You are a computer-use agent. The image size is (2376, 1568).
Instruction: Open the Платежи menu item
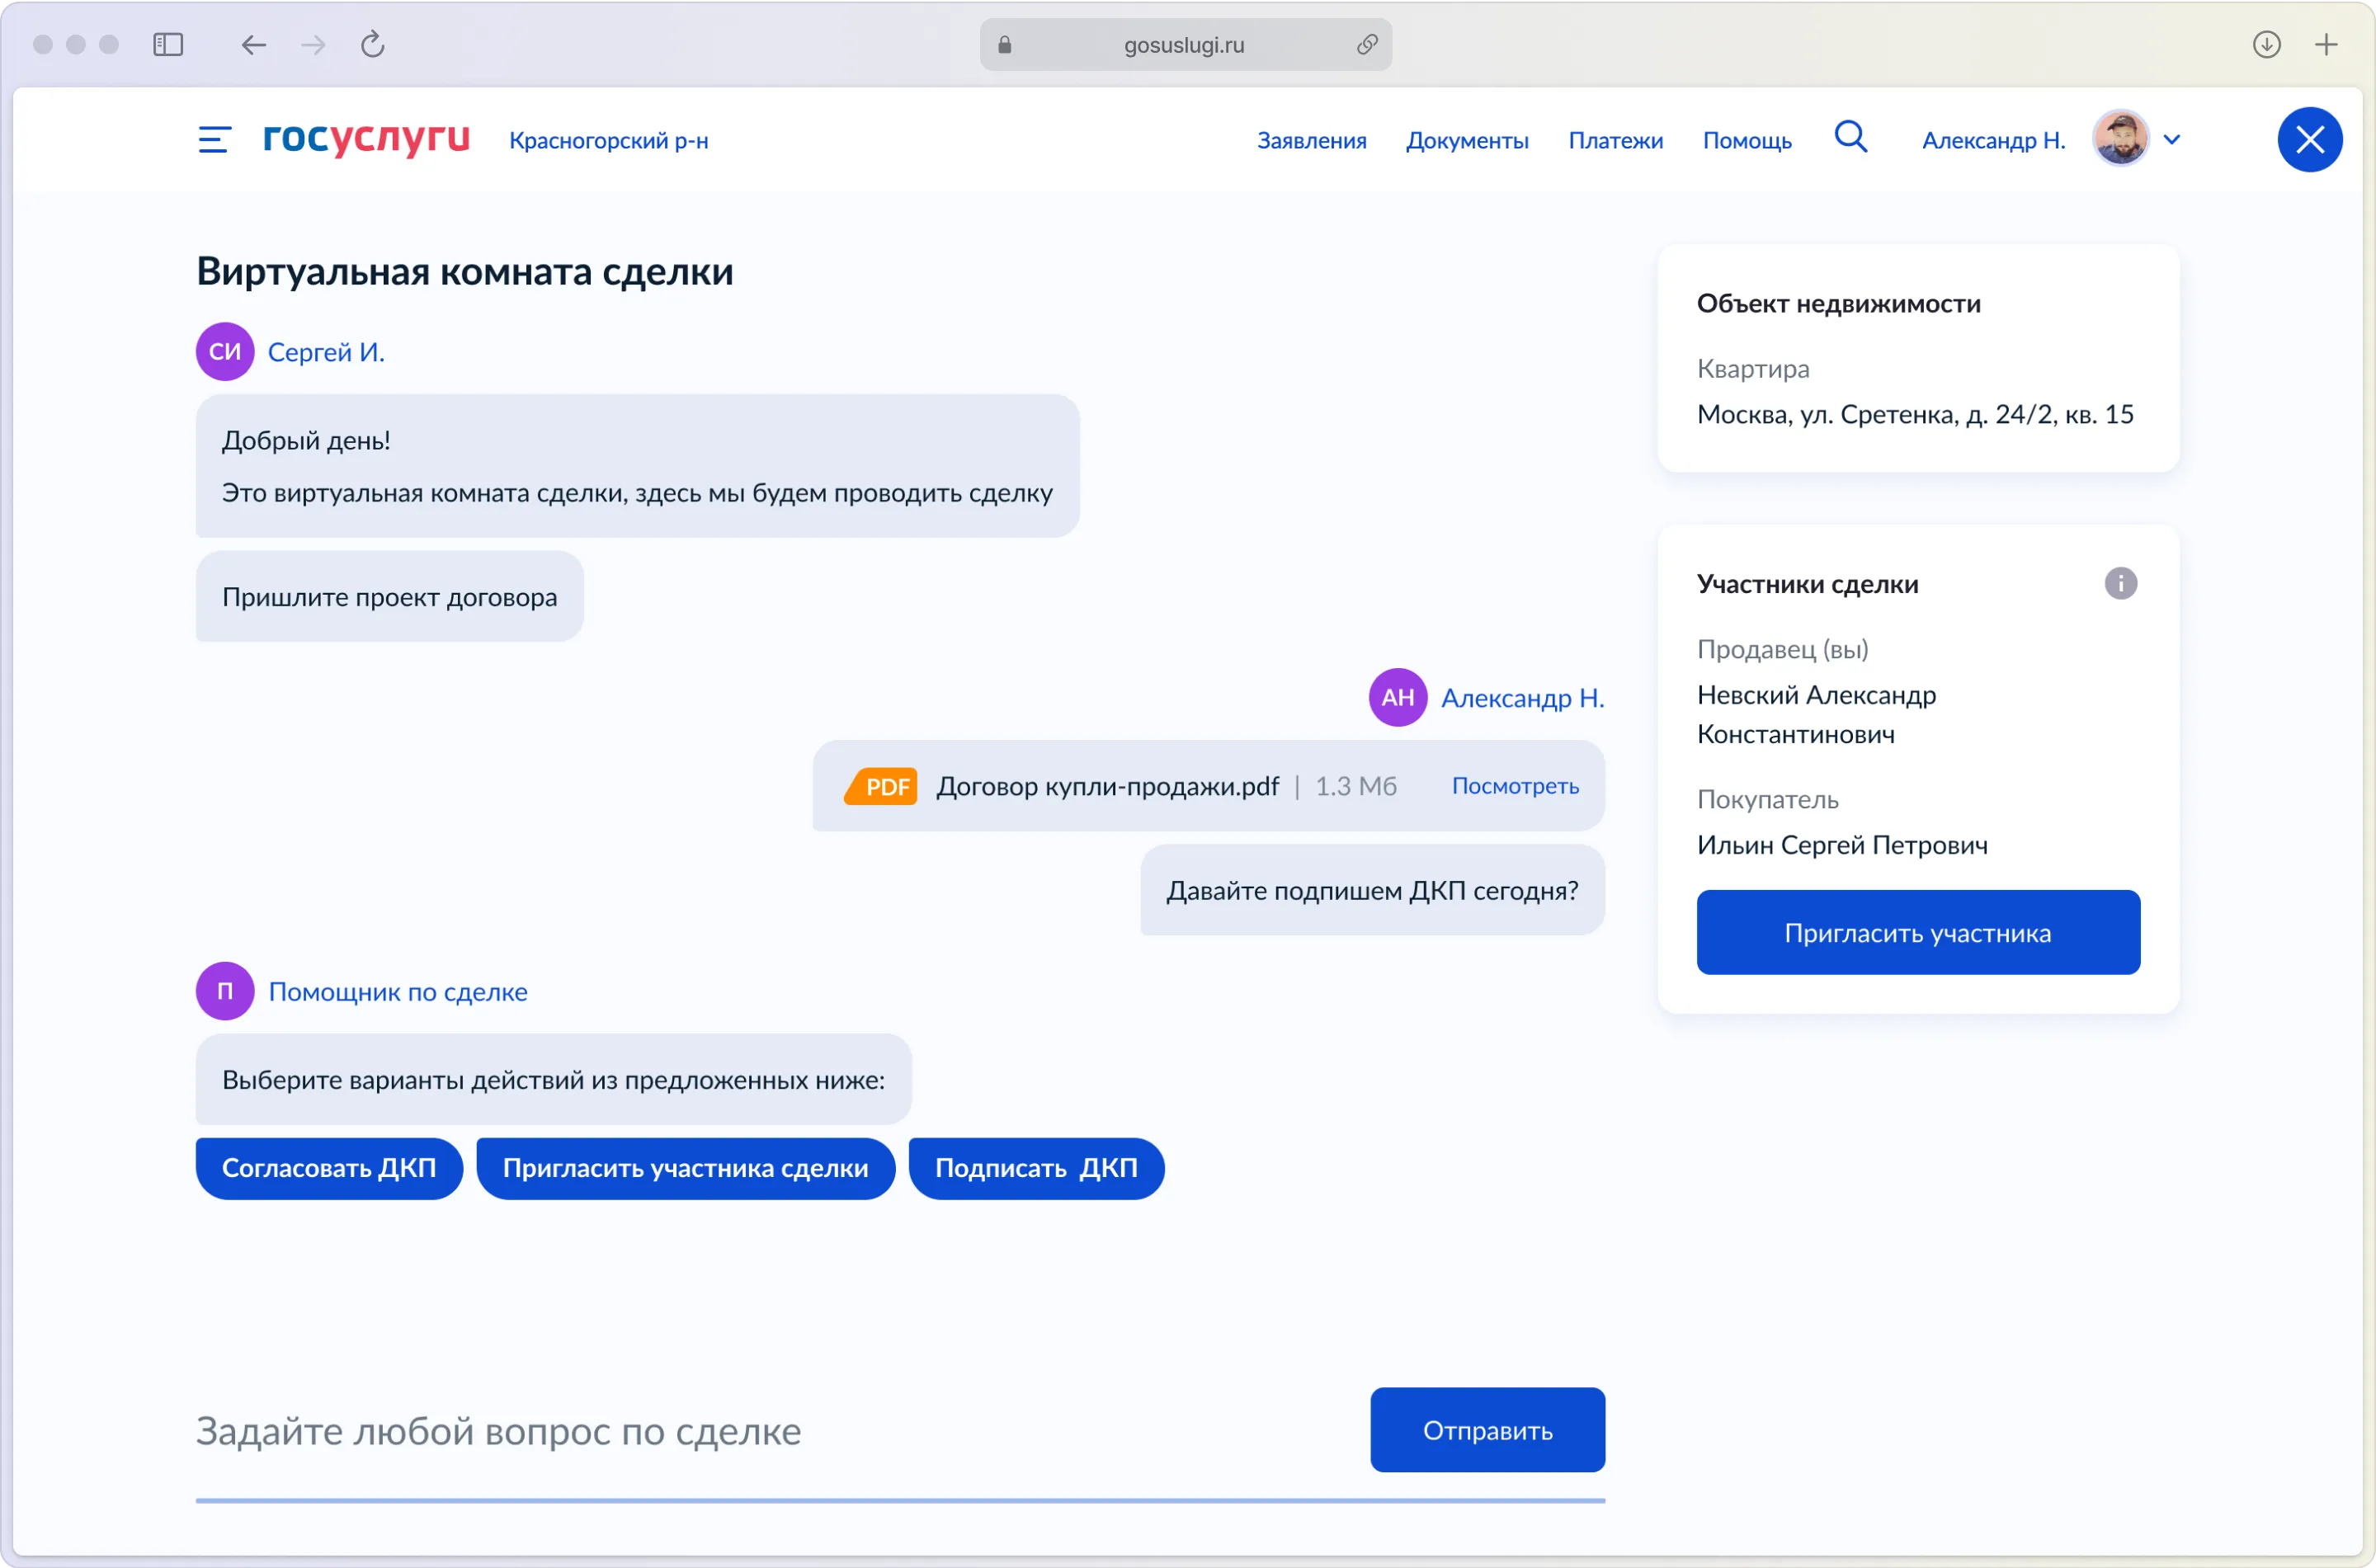click(1615, 141)
